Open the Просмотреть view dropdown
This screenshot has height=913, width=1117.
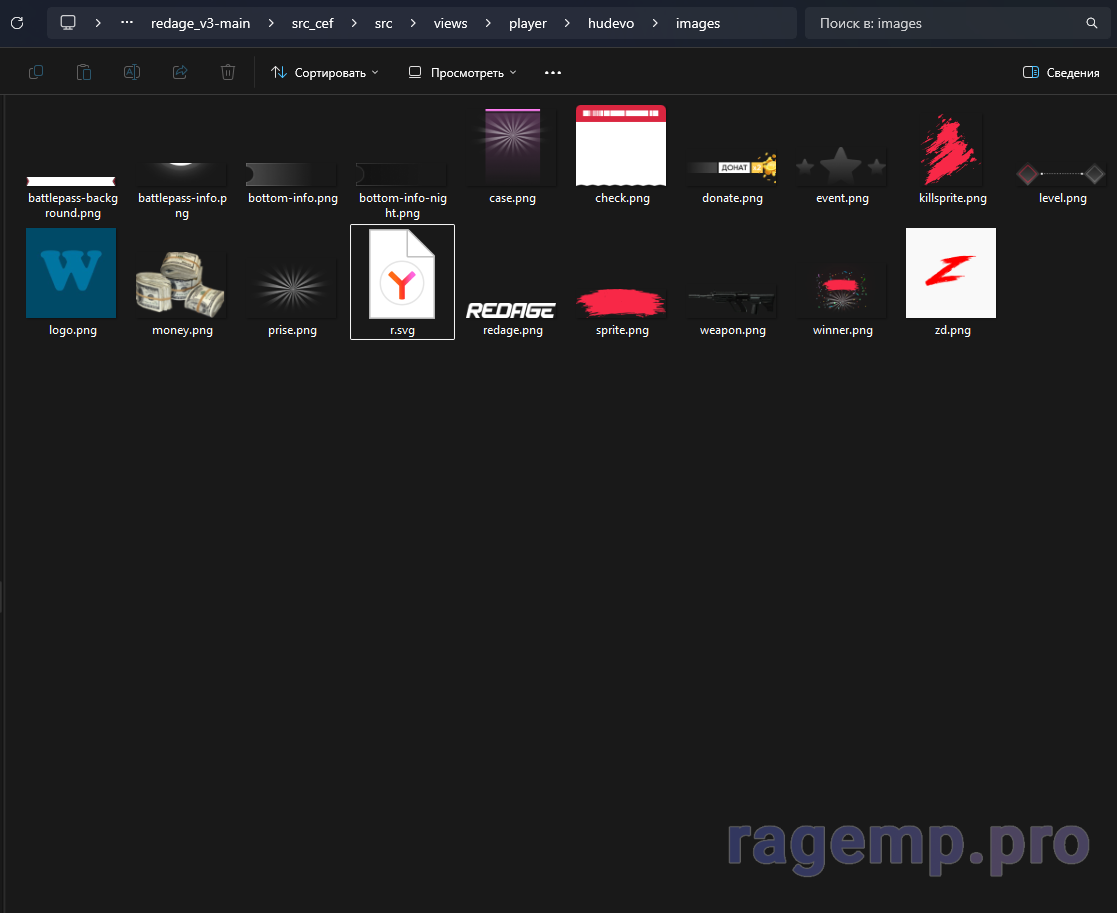[x=462, y=73]
